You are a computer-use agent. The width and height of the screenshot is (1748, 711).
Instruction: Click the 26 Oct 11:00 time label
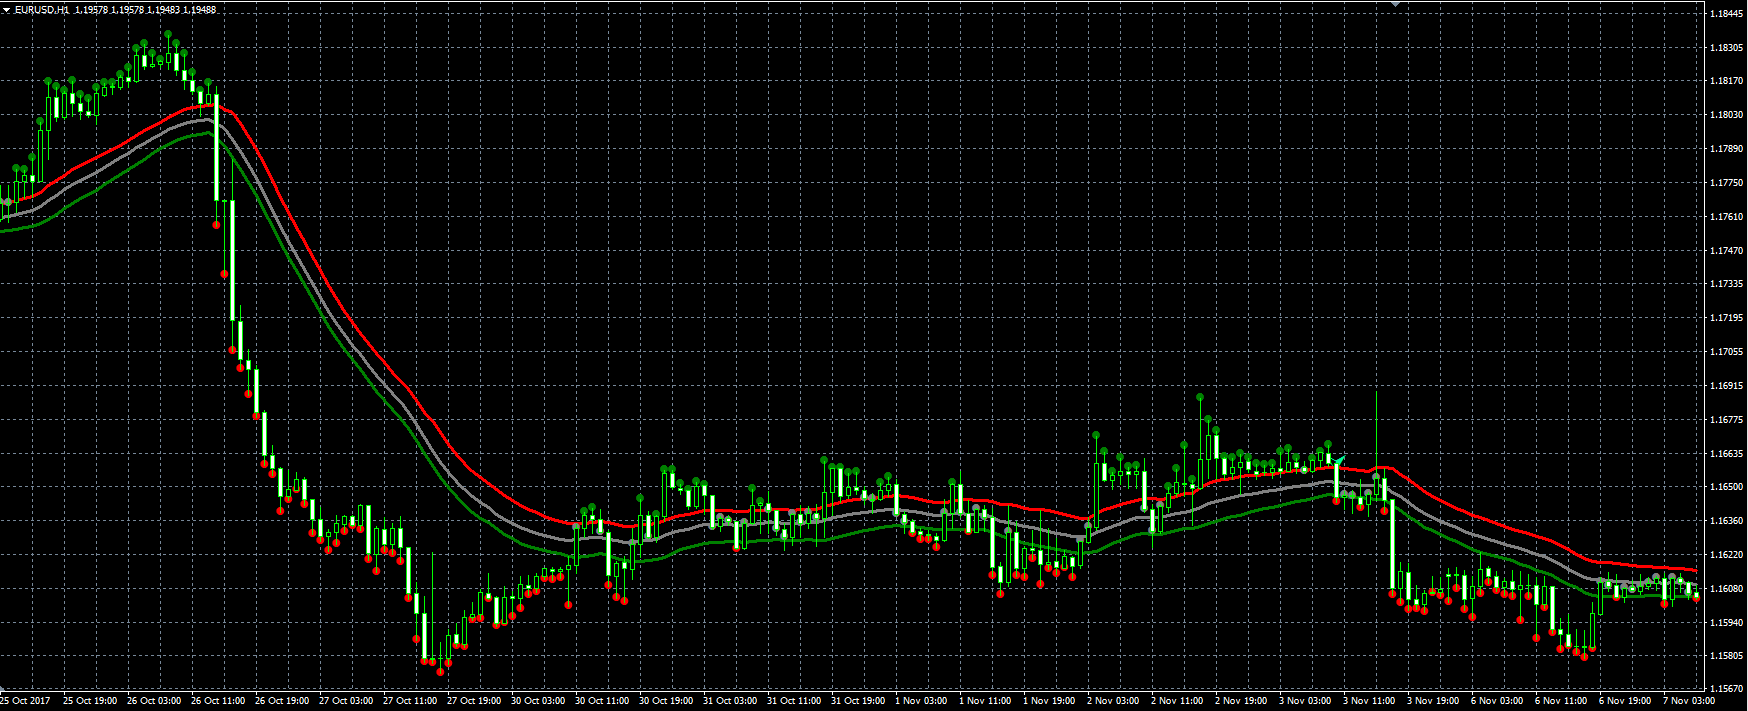218,701
